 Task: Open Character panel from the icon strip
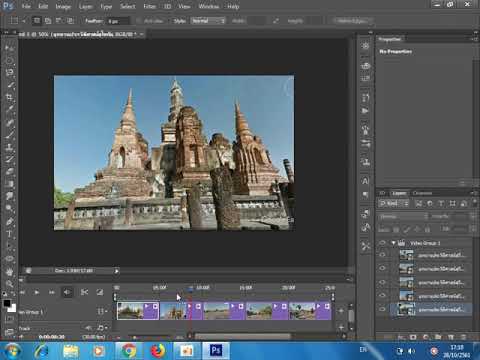tap(365, 181)
